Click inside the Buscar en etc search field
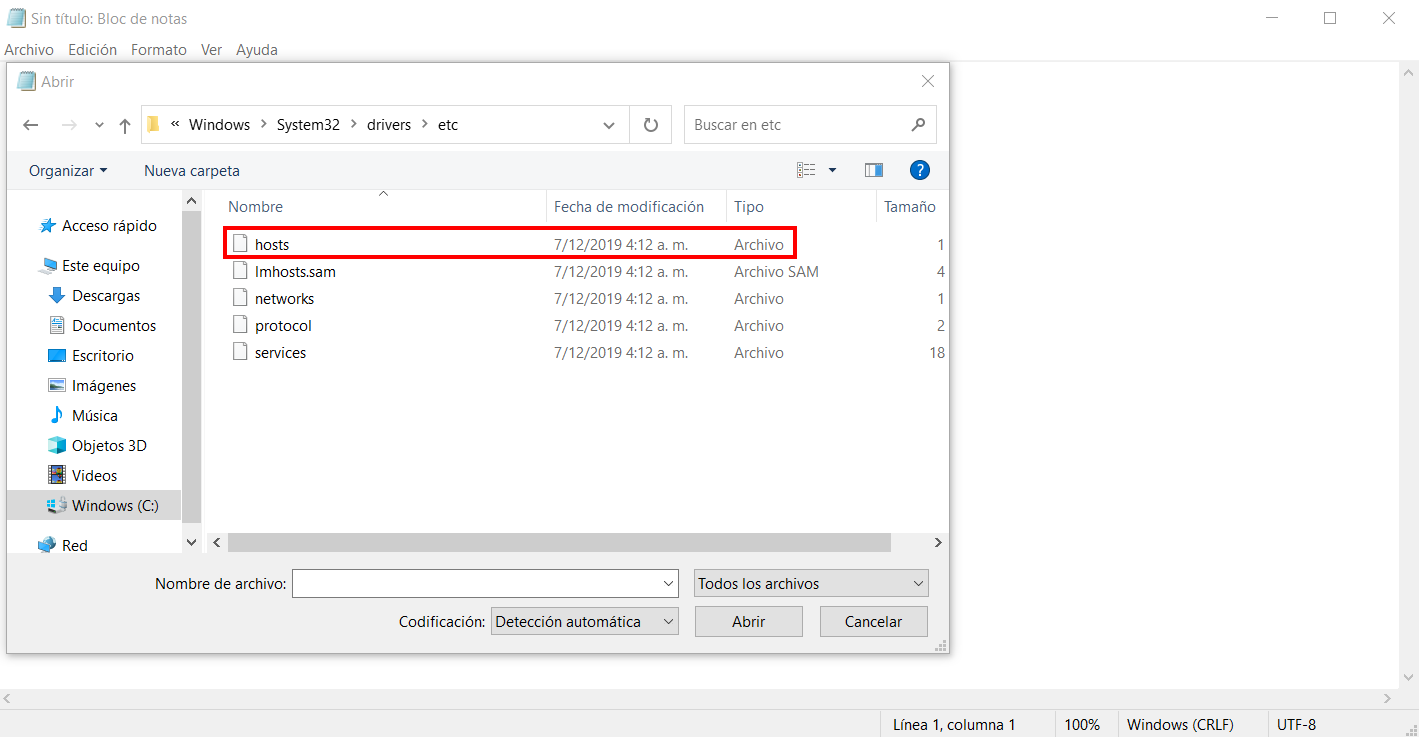 pos(790,124)
